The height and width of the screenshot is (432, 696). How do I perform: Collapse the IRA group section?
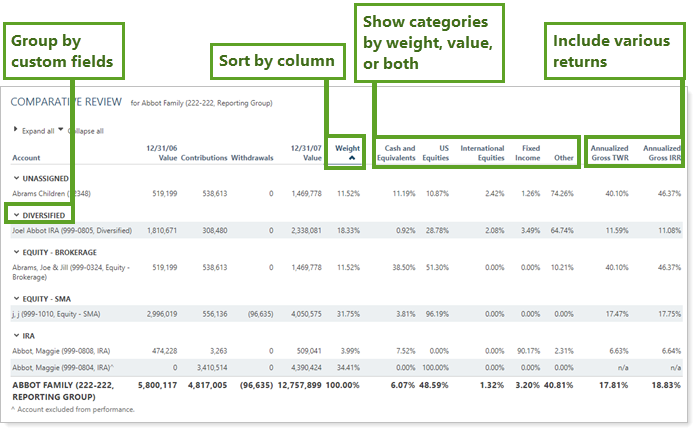[16, 336]
